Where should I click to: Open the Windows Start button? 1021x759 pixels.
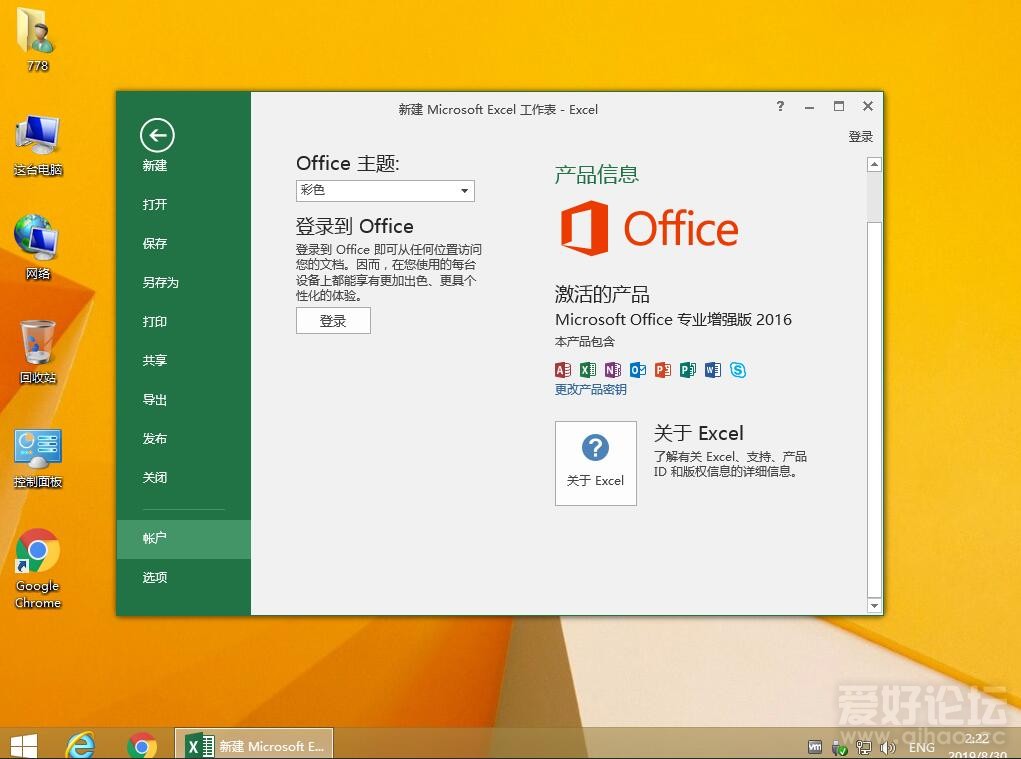(x=24, y=745)
